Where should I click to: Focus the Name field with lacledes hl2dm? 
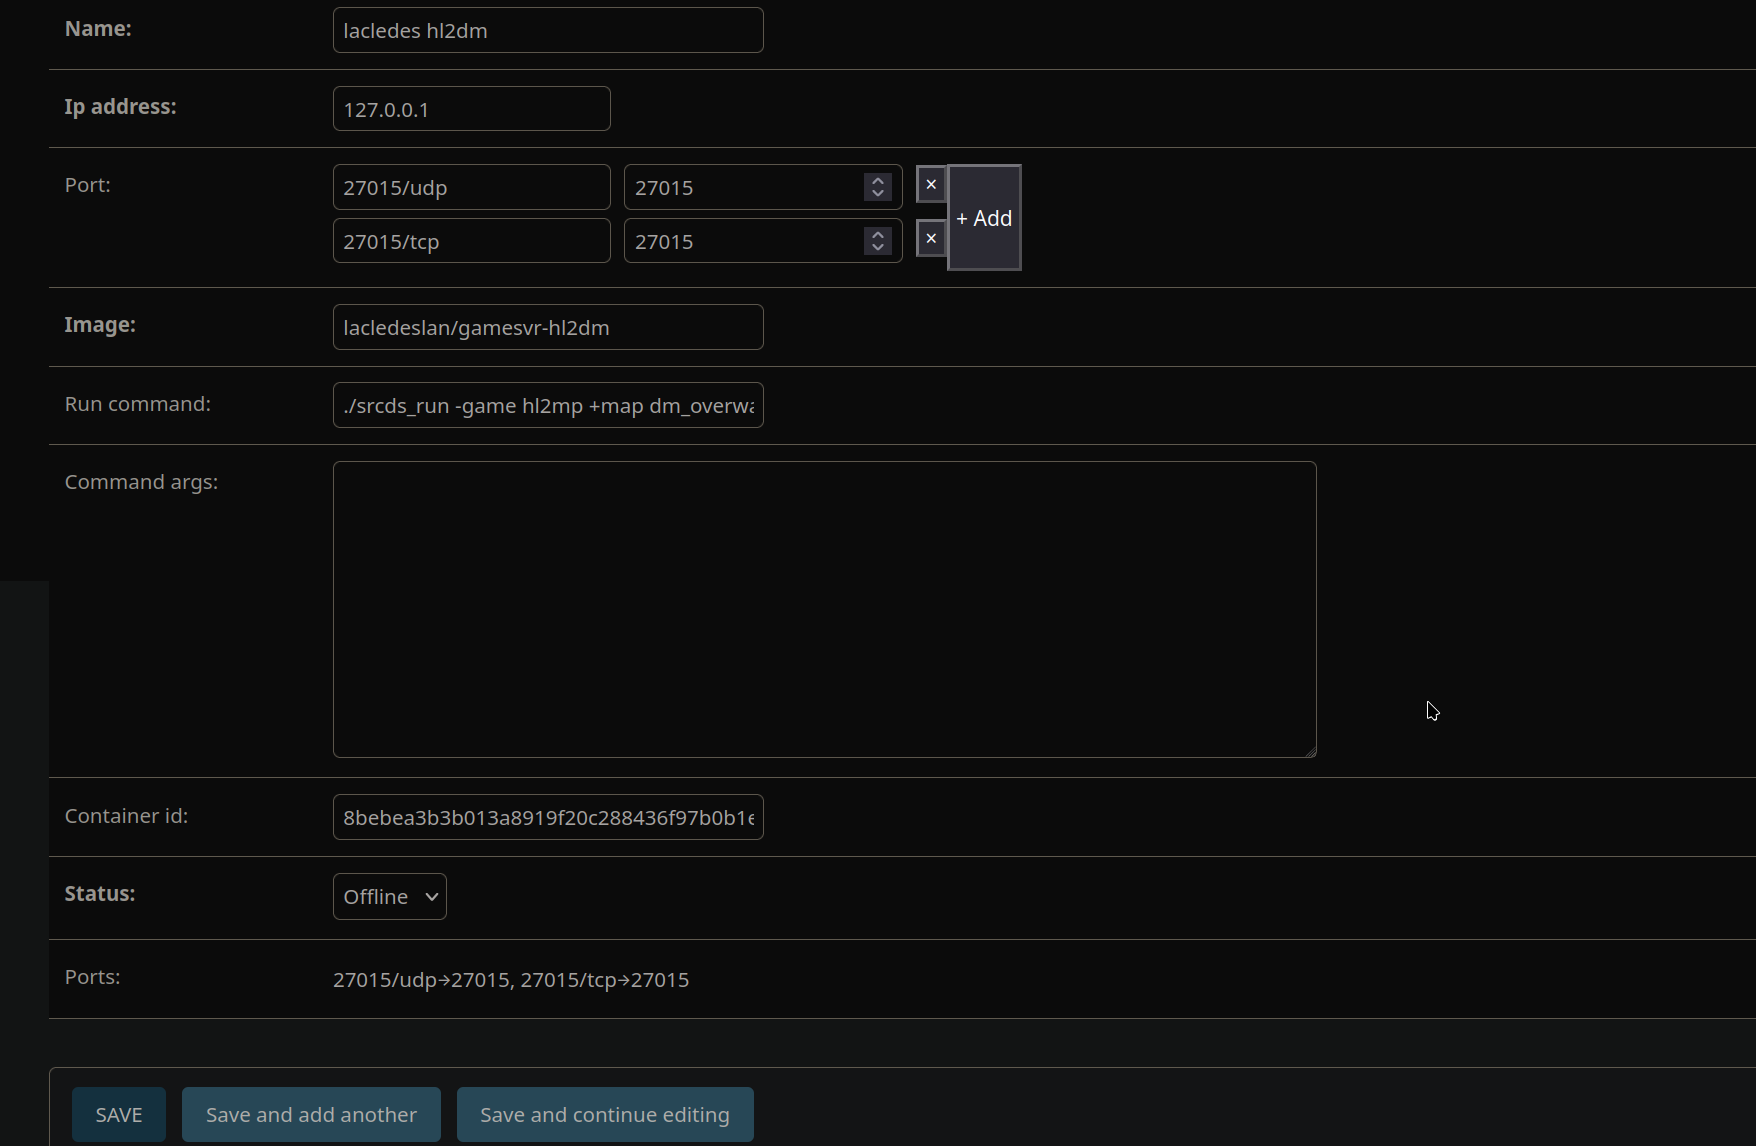coord(548,30)
